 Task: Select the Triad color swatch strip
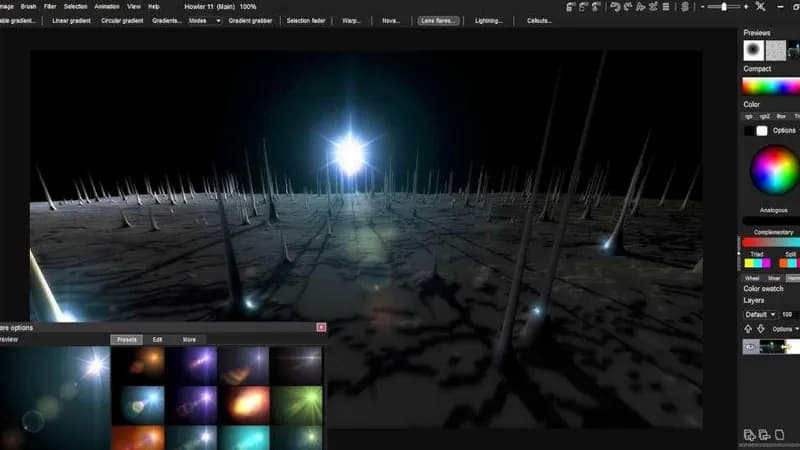point(757,263)
